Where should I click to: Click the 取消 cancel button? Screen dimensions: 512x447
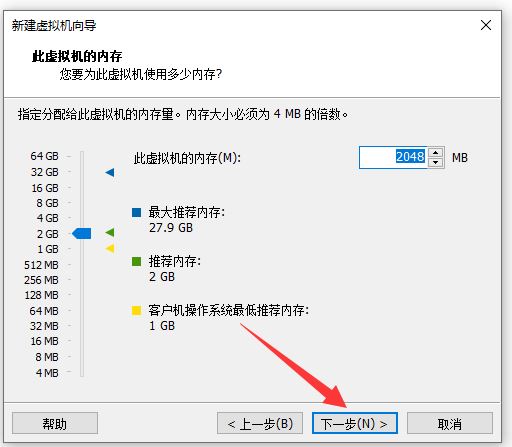[x=450, y=423]
